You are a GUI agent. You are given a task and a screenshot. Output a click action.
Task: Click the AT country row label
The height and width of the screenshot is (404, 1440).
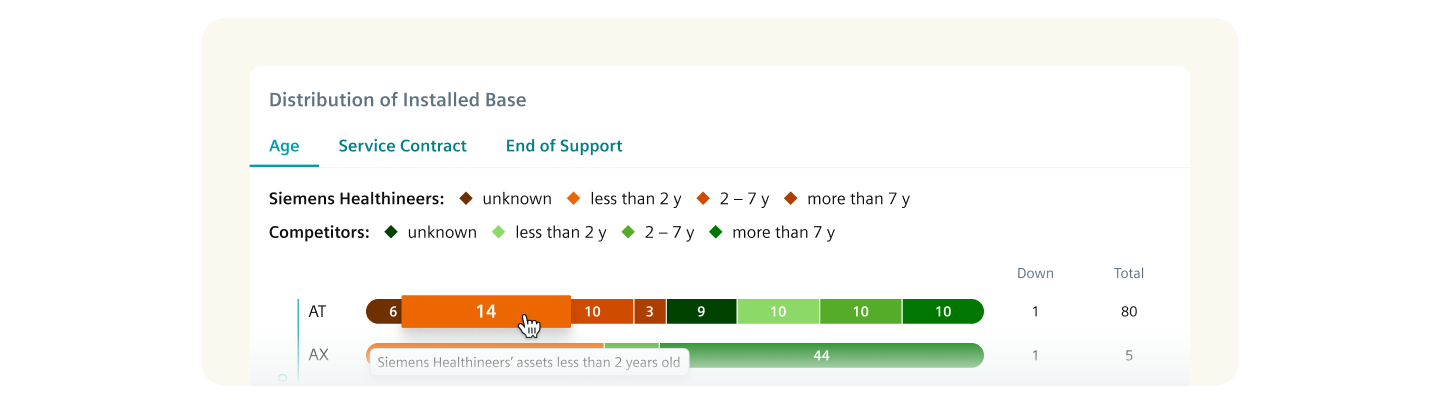point(317,312)
